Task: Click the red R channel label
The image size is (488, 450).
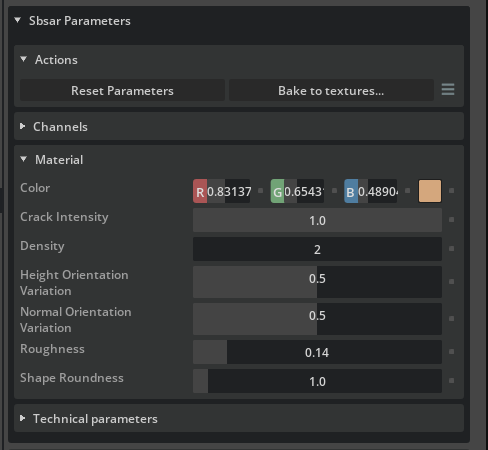Action: (200, 191)
